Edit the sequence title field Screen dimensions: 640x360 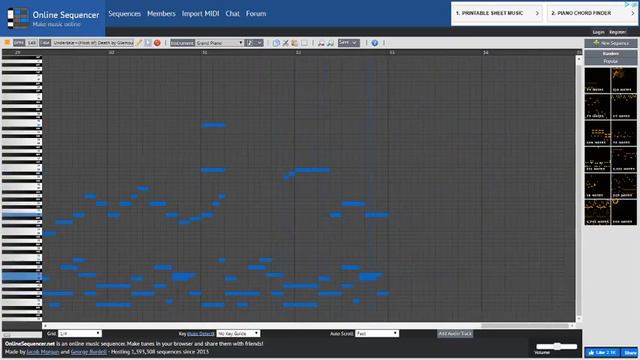(x=93, y=43)
